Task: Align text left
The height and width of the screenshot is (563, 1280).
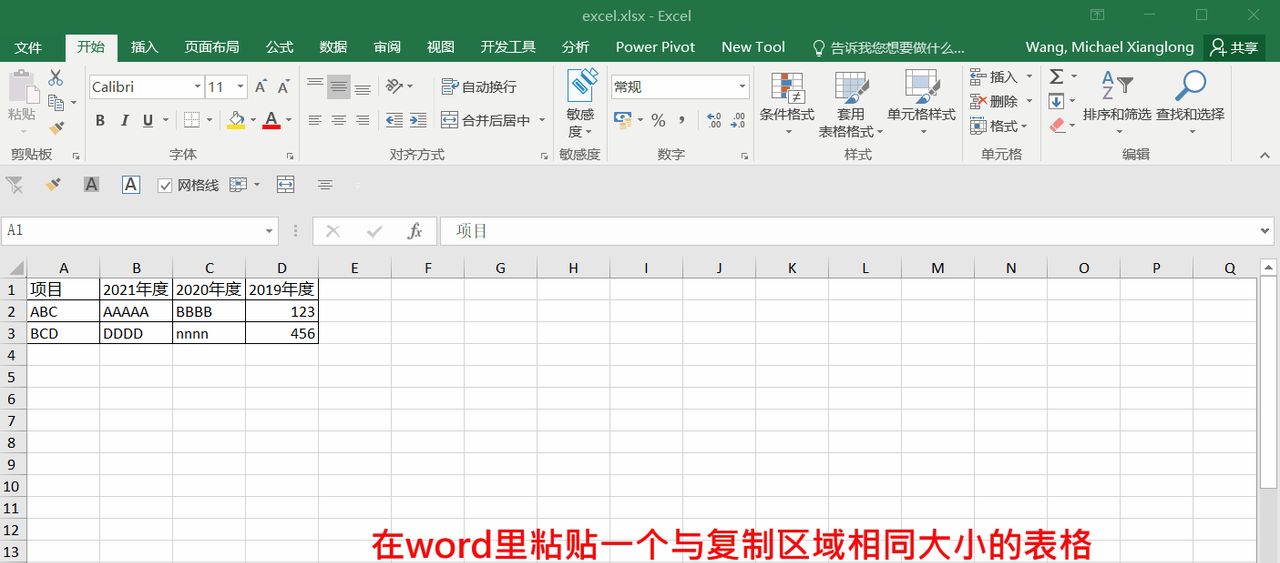Action: [315, 120]
